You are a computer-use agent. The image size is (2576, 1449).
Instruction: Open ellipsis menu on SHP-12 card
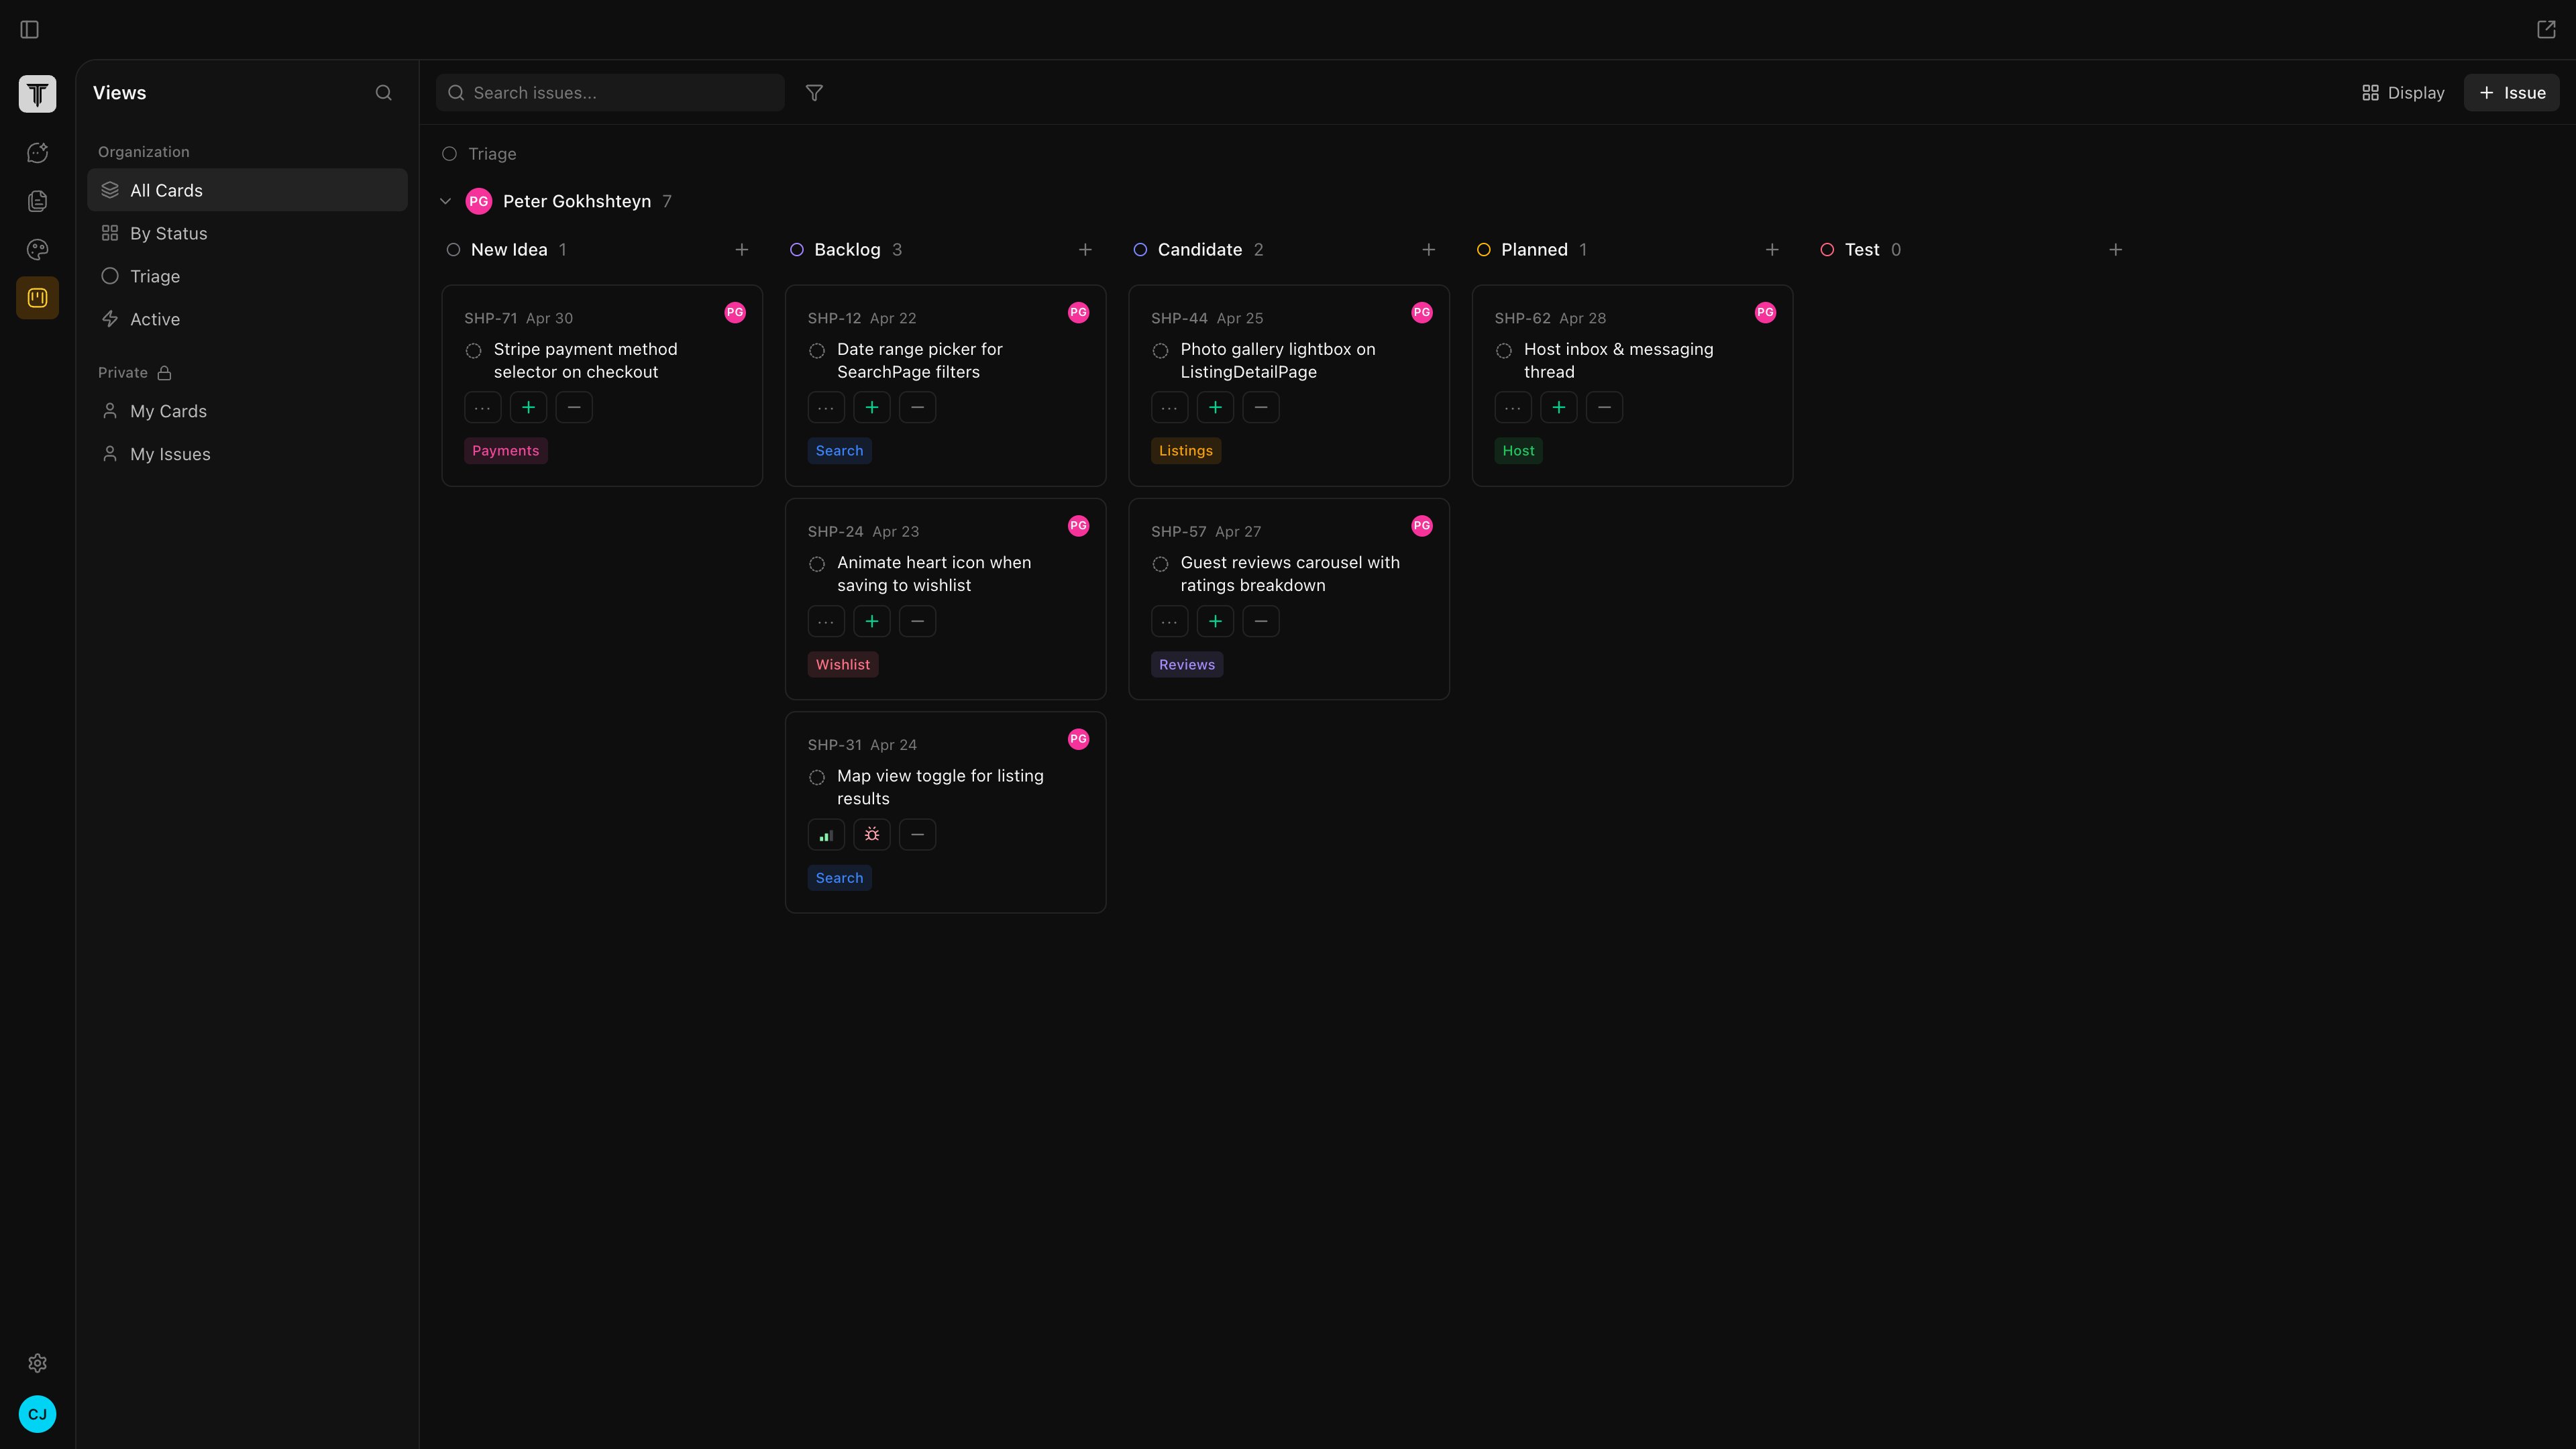(x=826, y=408)
